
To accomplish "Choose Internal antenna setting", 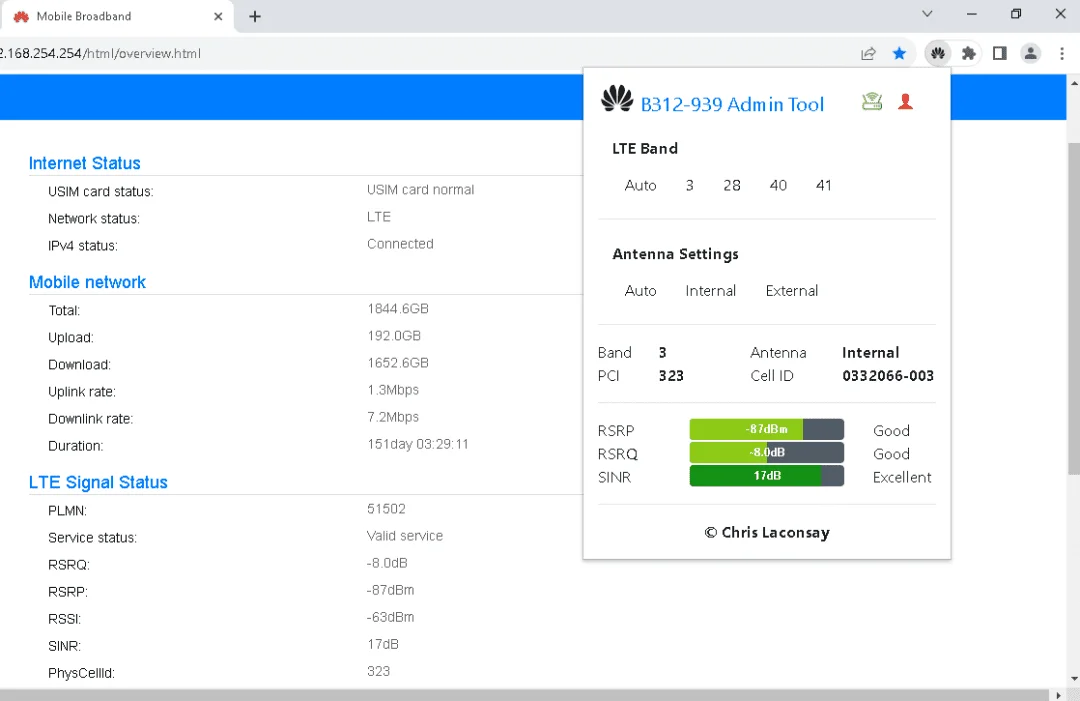I will (x=711, y=291).
